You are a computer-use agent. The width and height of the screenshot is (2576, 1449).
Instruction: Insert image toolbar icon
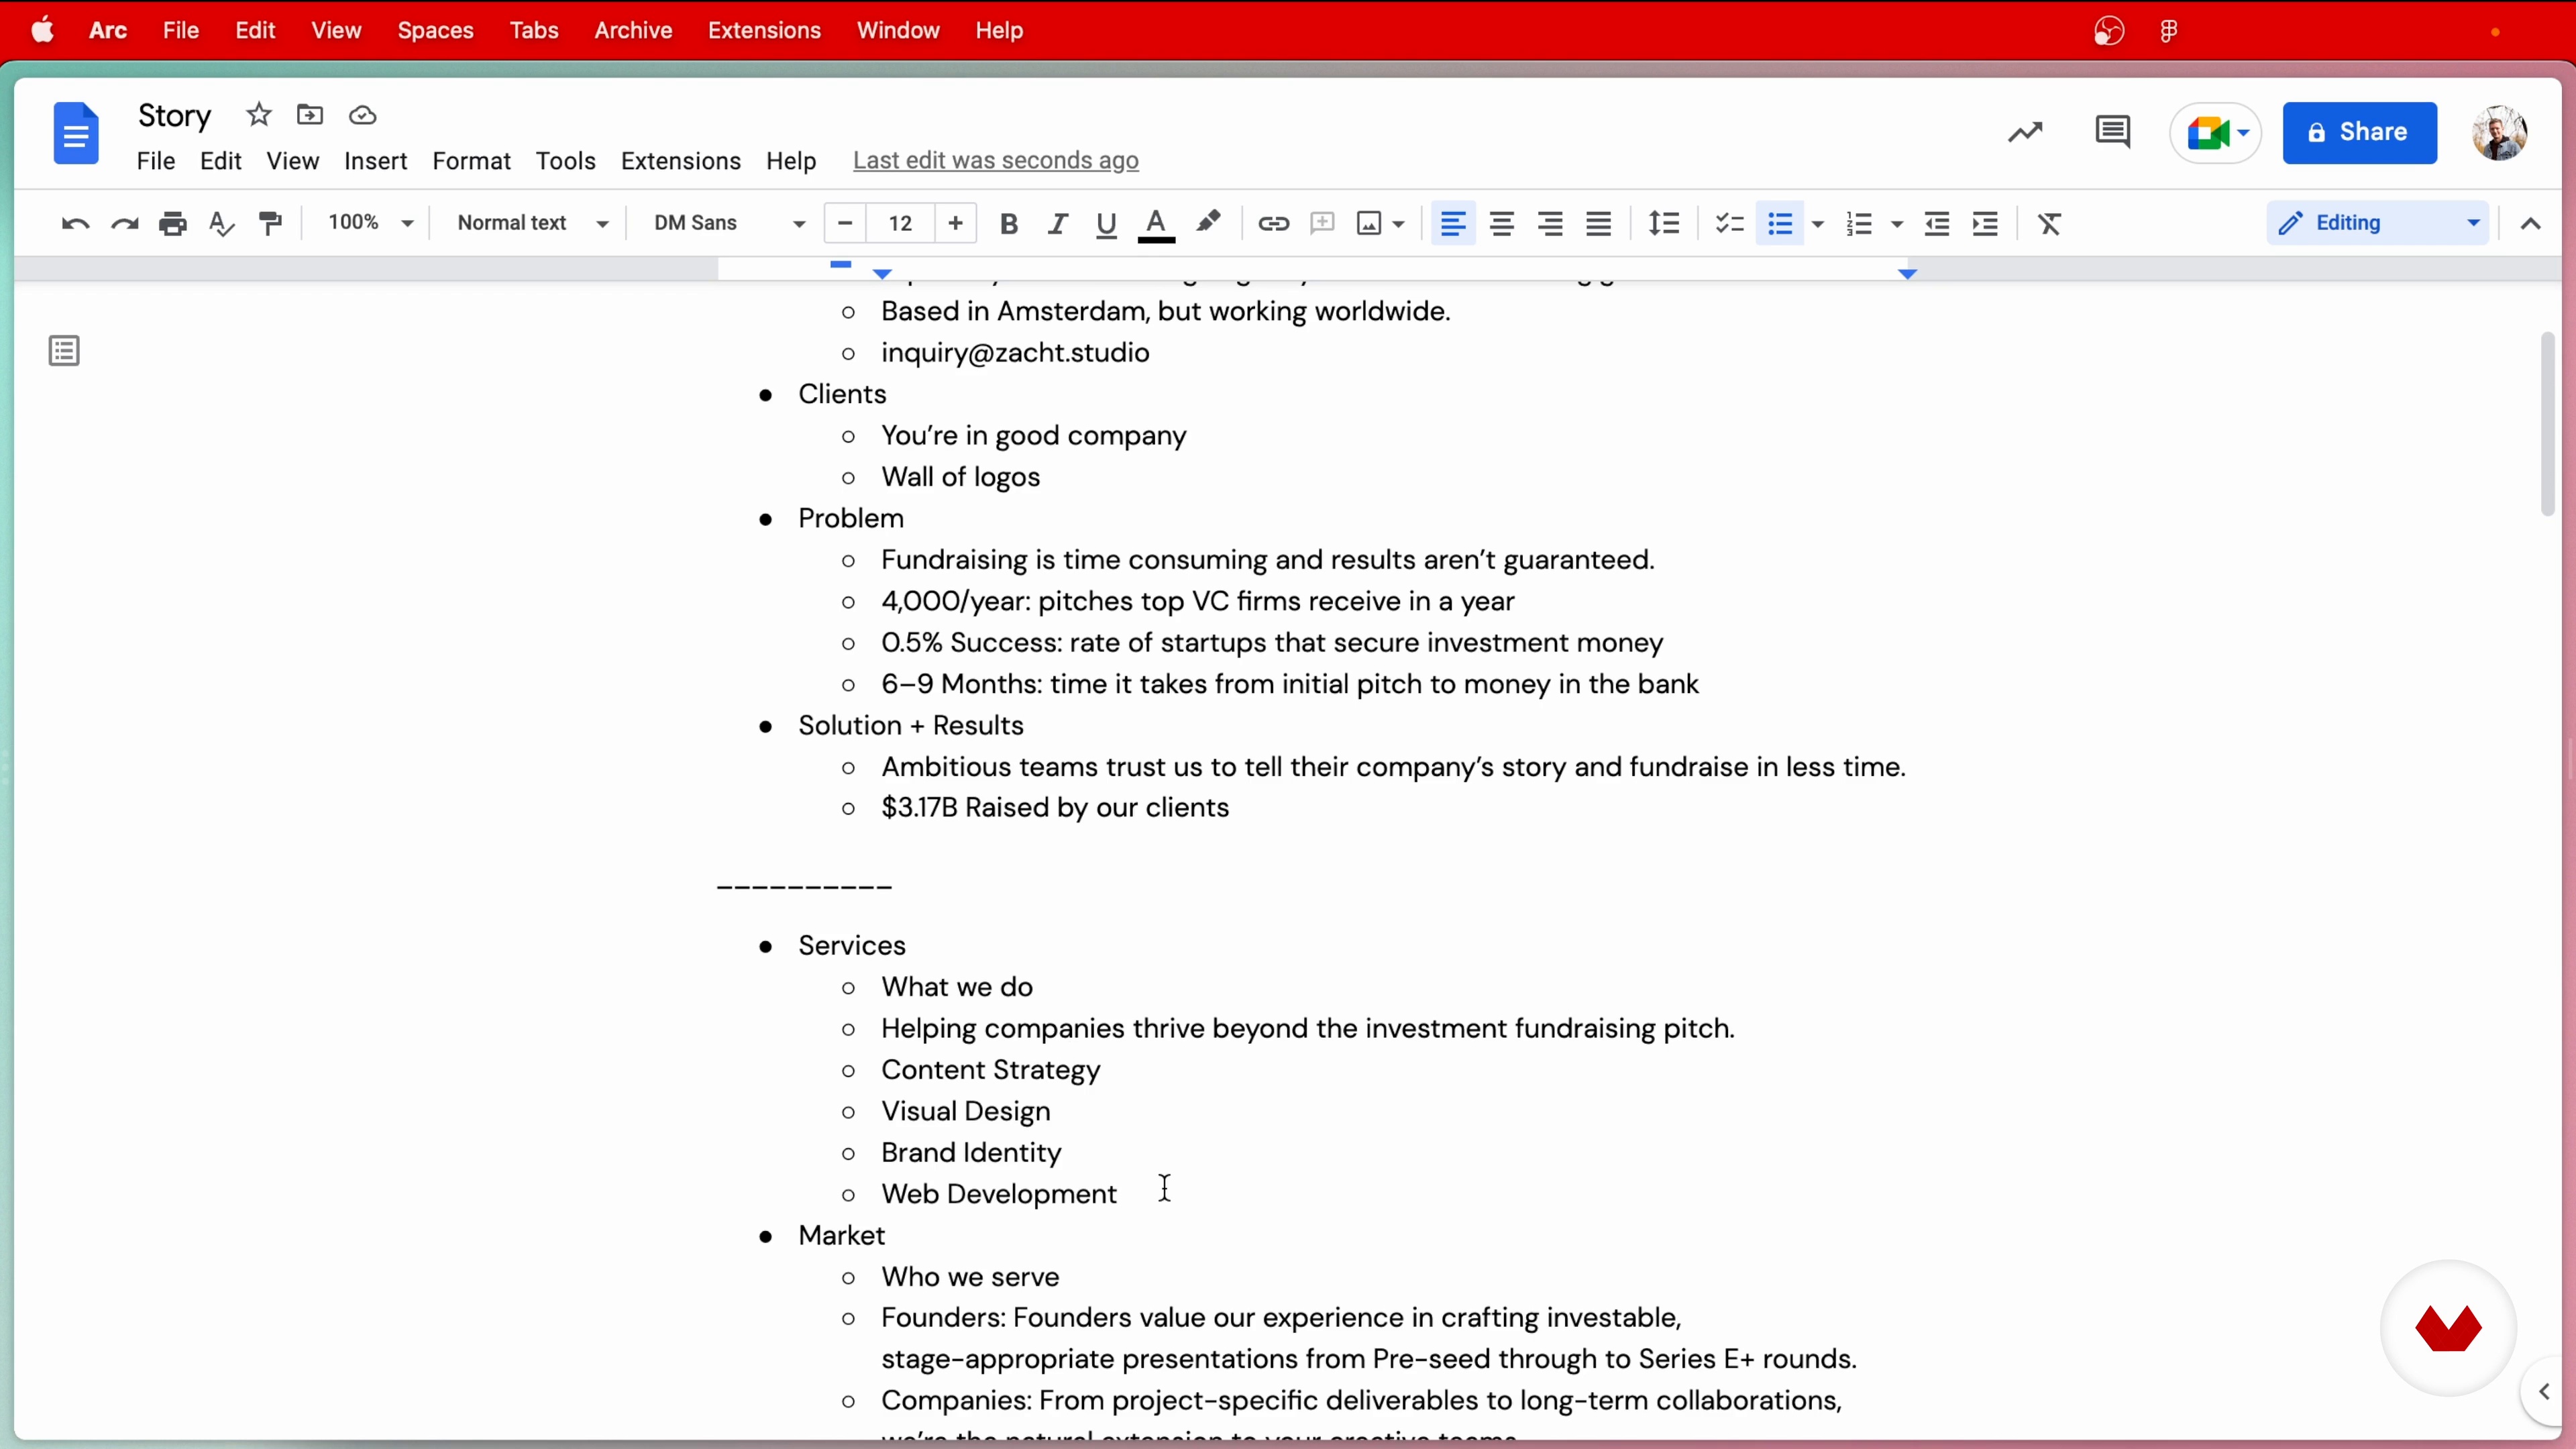pos(1369,223)
